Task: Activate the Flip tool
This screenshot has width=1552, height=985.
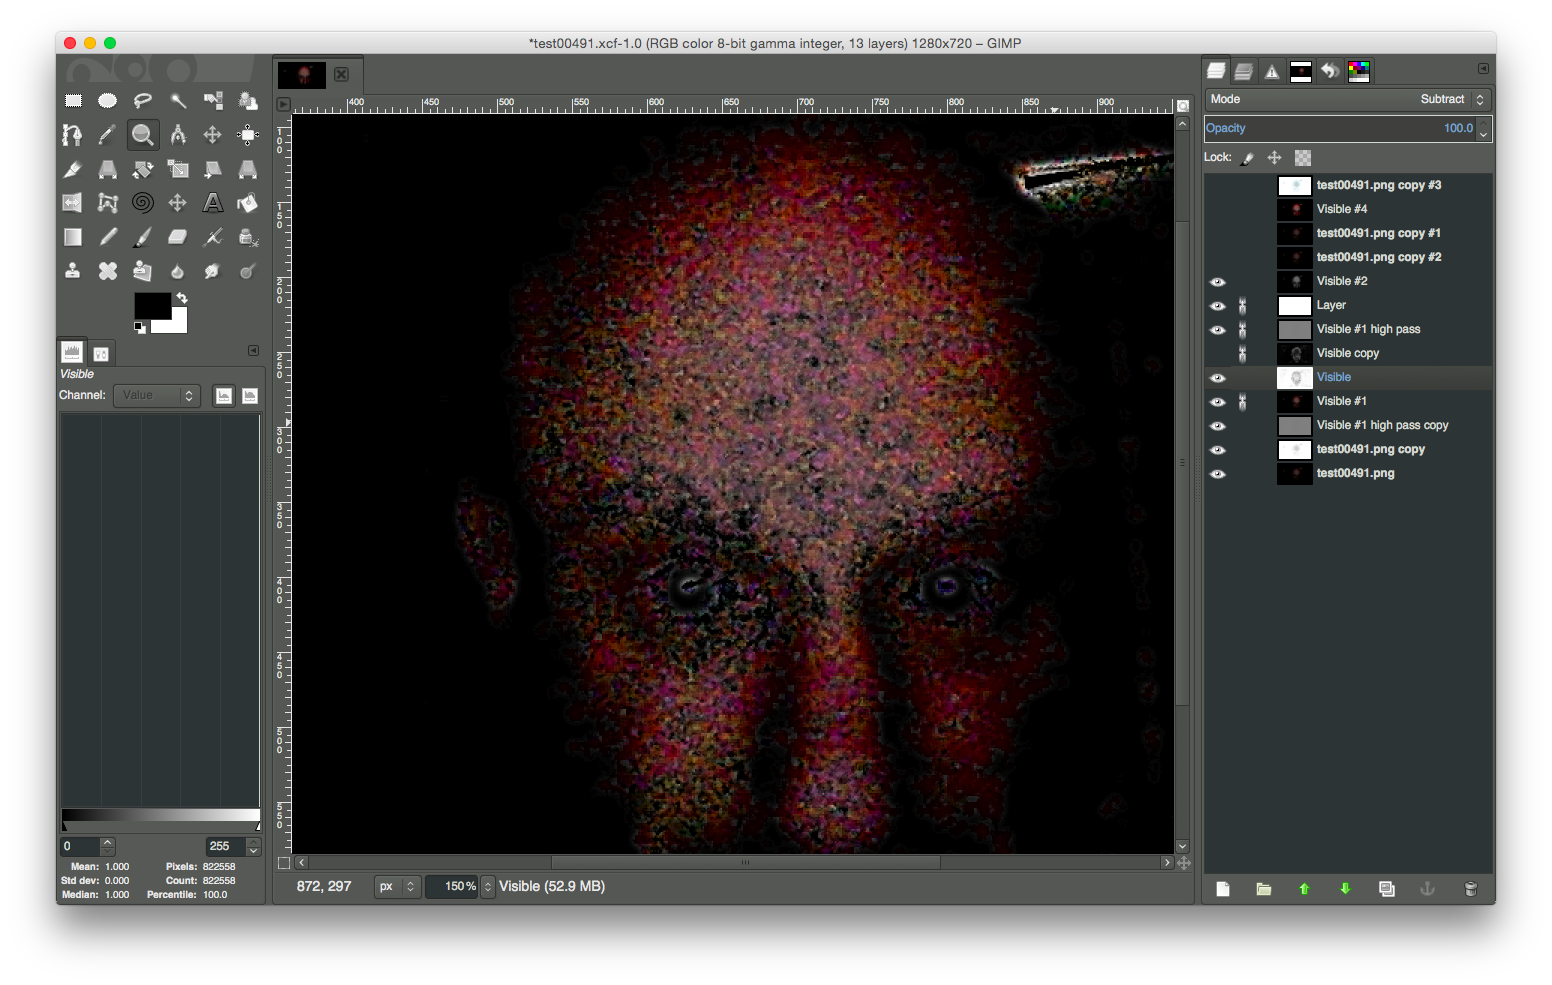Action: coord(73,203)
